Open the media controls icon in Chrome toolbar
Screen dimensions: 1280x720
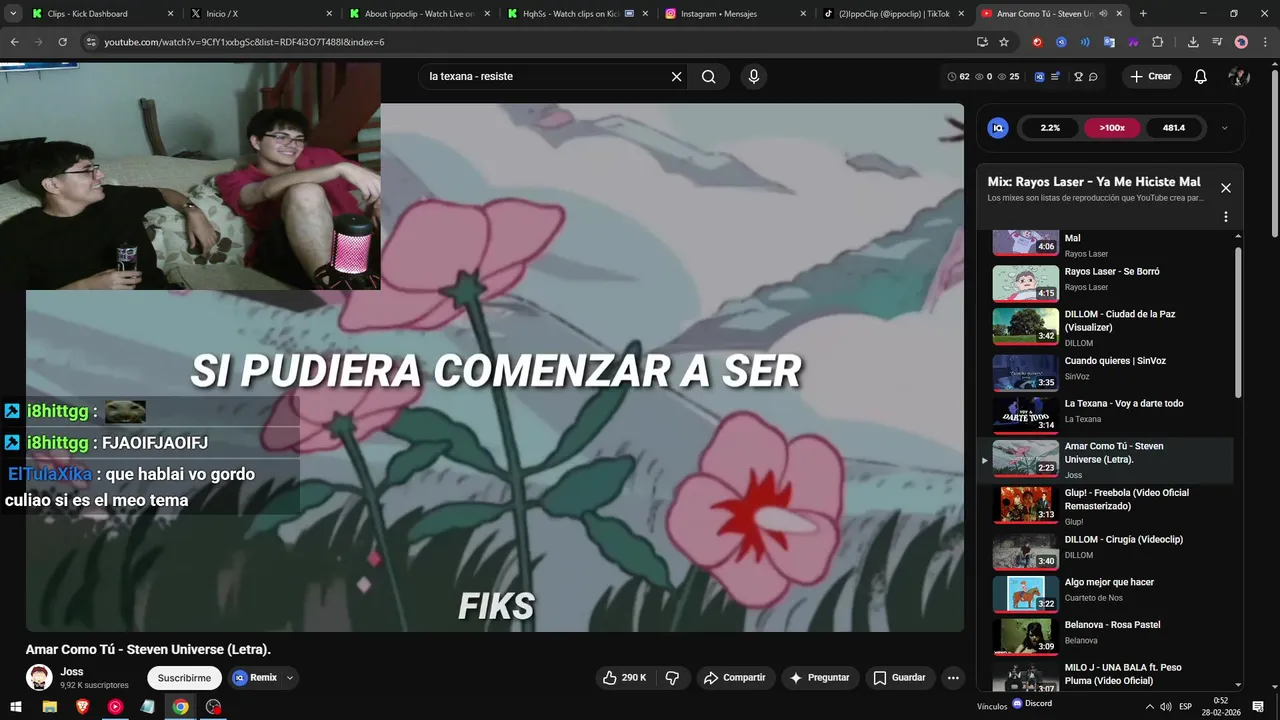pos(1217,42)
